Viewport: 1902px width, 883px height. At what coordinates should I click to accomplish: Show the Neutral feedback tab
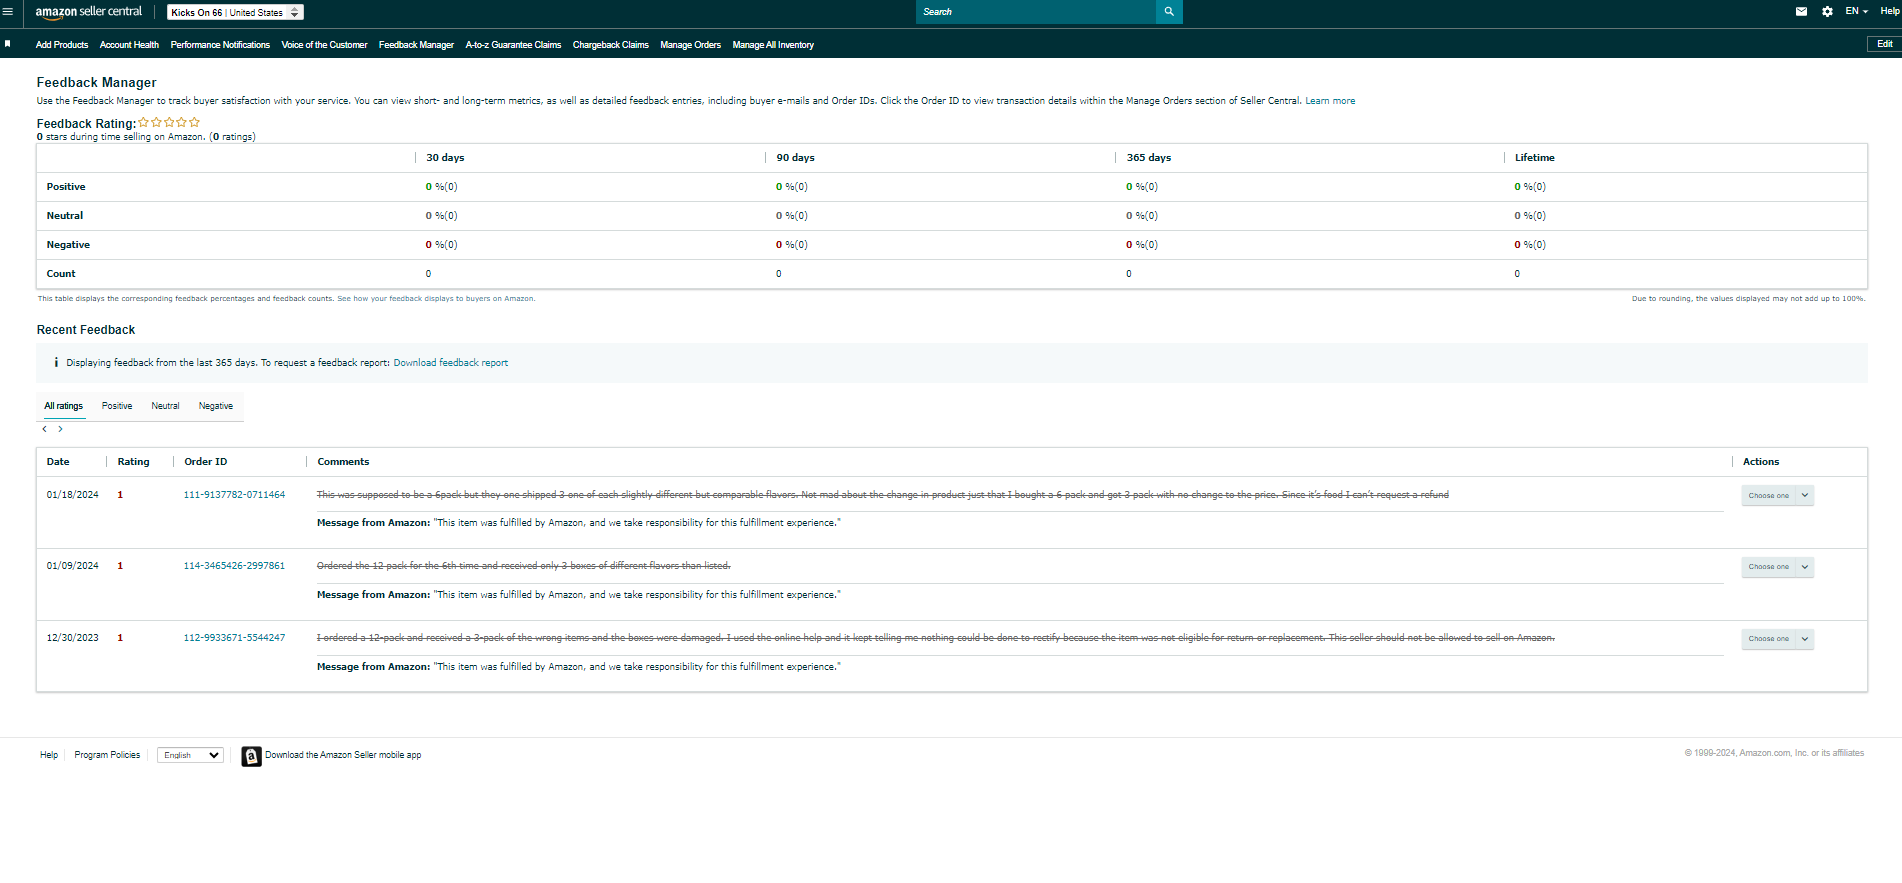coord(165,406)
